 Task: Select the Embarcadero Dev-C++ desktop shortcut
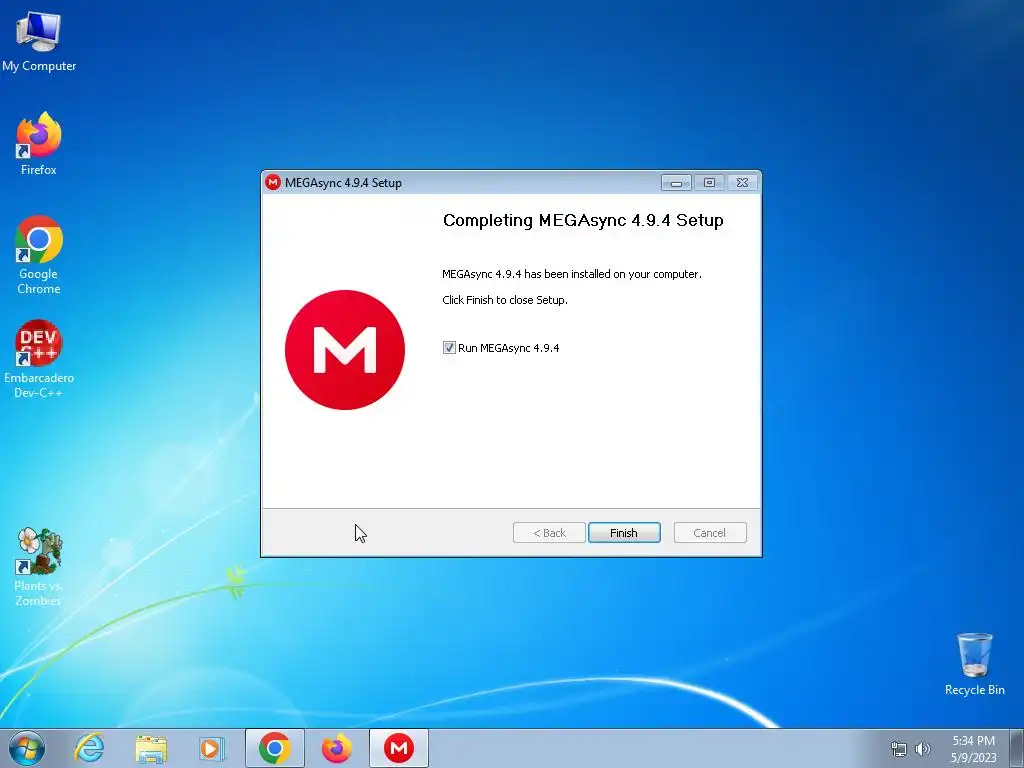click(39, 359)
